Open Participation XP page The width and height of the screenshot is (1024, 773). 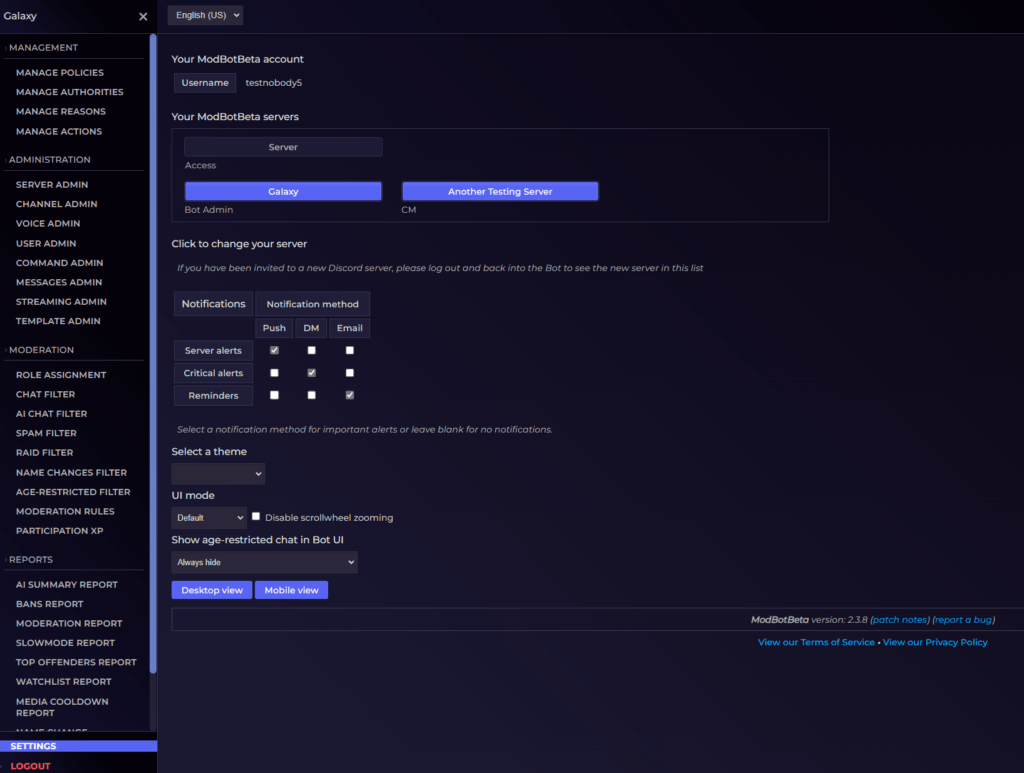coord(59,531)
